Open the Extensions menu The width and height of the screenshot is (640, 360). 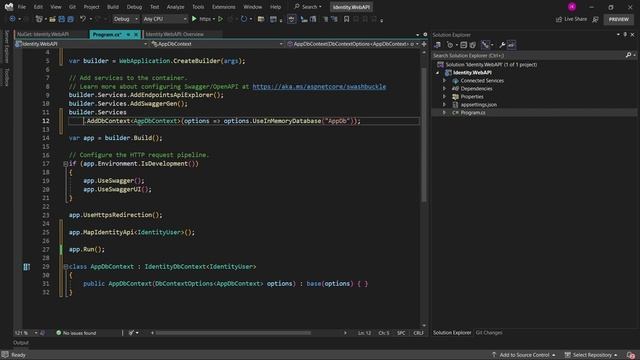click(x=224, y=7)
